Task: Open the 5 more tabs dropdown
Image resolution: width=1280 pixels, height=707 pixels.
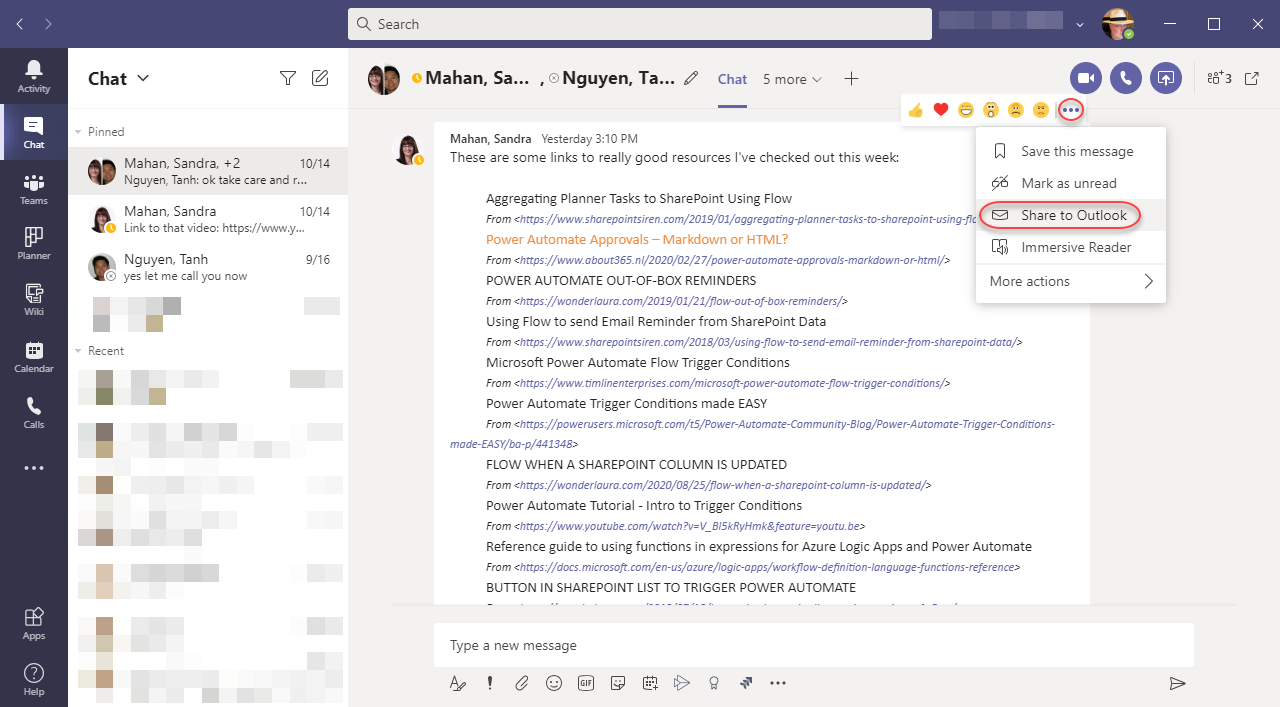Action: 792,78
